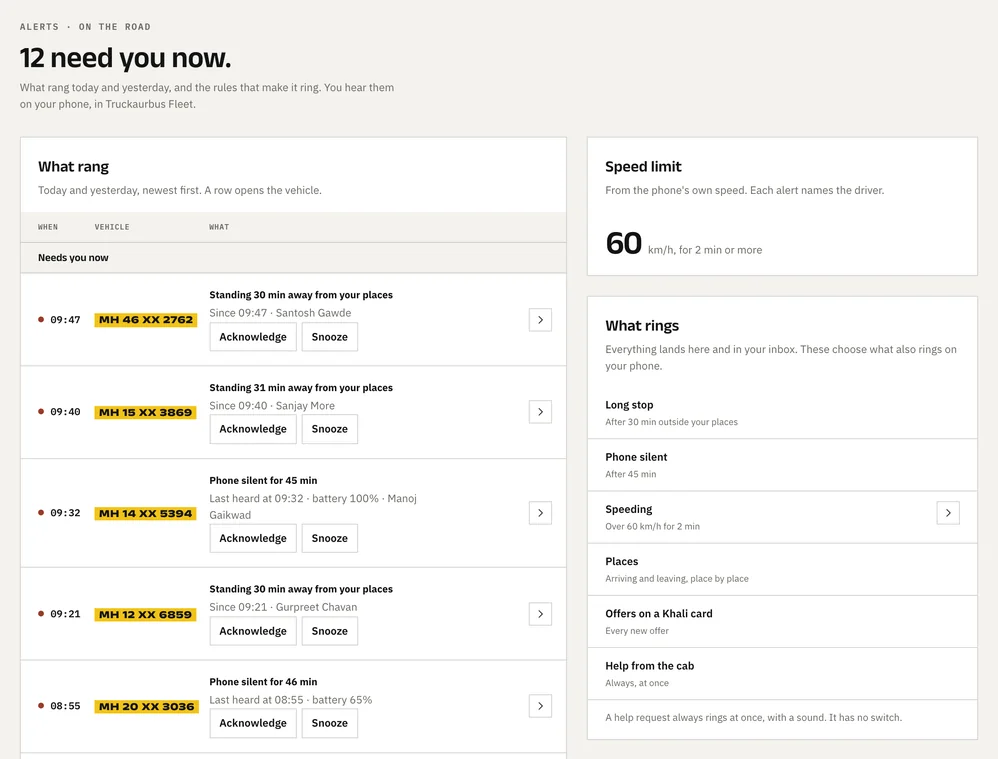Snooze the MH 20 XX 3036 alert
Image resolution: width=998 pixels, height=759 pixels.
[330, 723]
